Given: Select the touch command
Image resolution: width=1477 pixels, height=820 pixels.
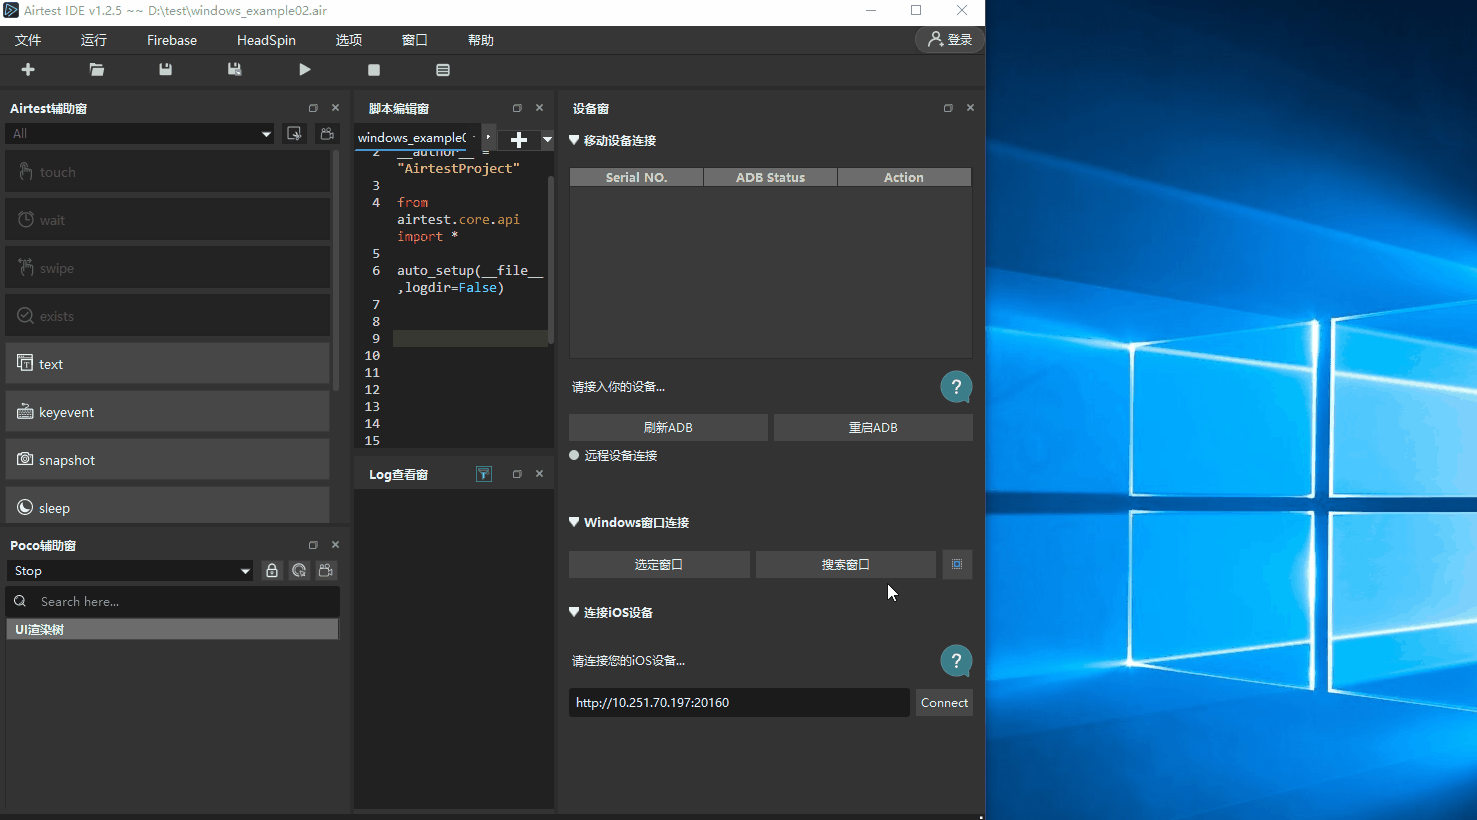Looking at the screenshot, I should pos(168,172).
